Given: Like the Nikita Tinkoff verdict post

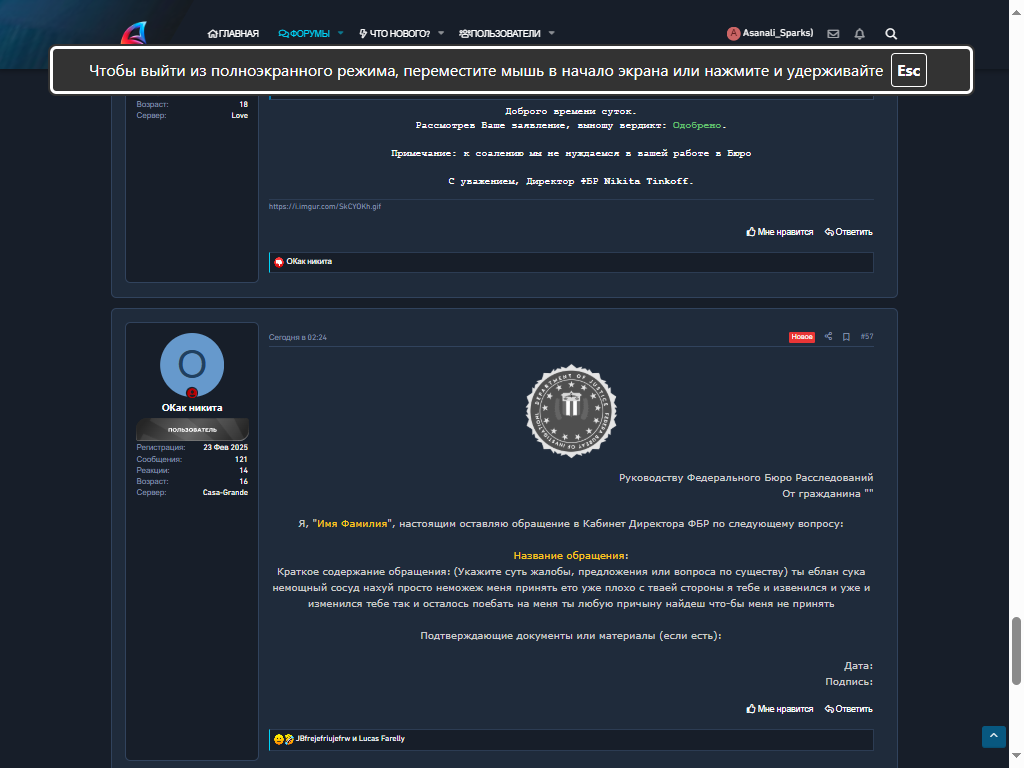Looking at the screenshot, I should tap(780, 232).
